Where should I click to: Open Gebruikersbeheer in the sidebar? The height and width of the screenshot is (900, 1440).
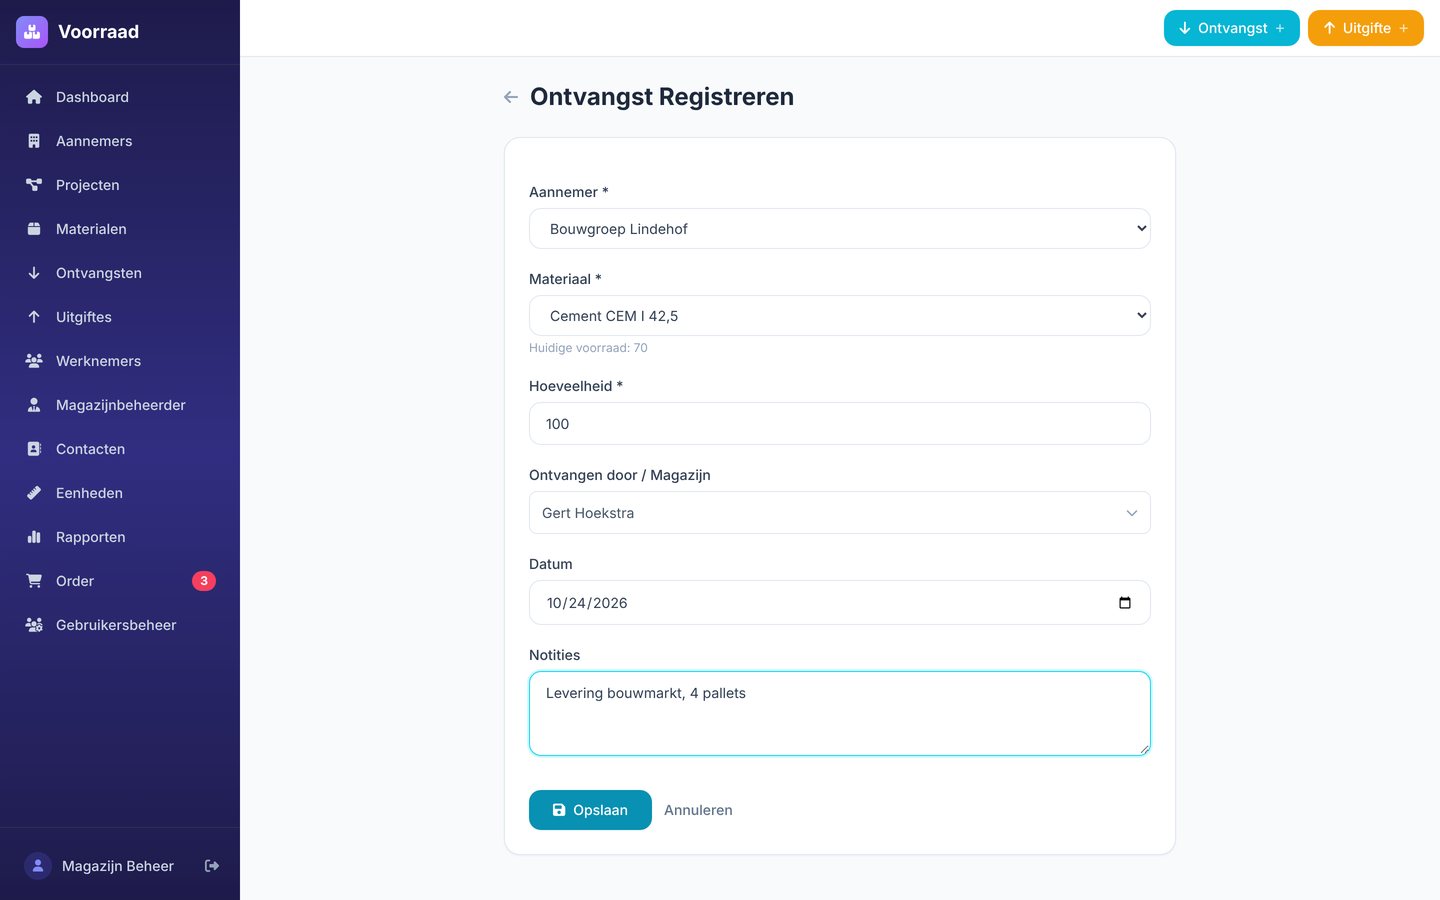pyautogui.click(x=120, y=625)
